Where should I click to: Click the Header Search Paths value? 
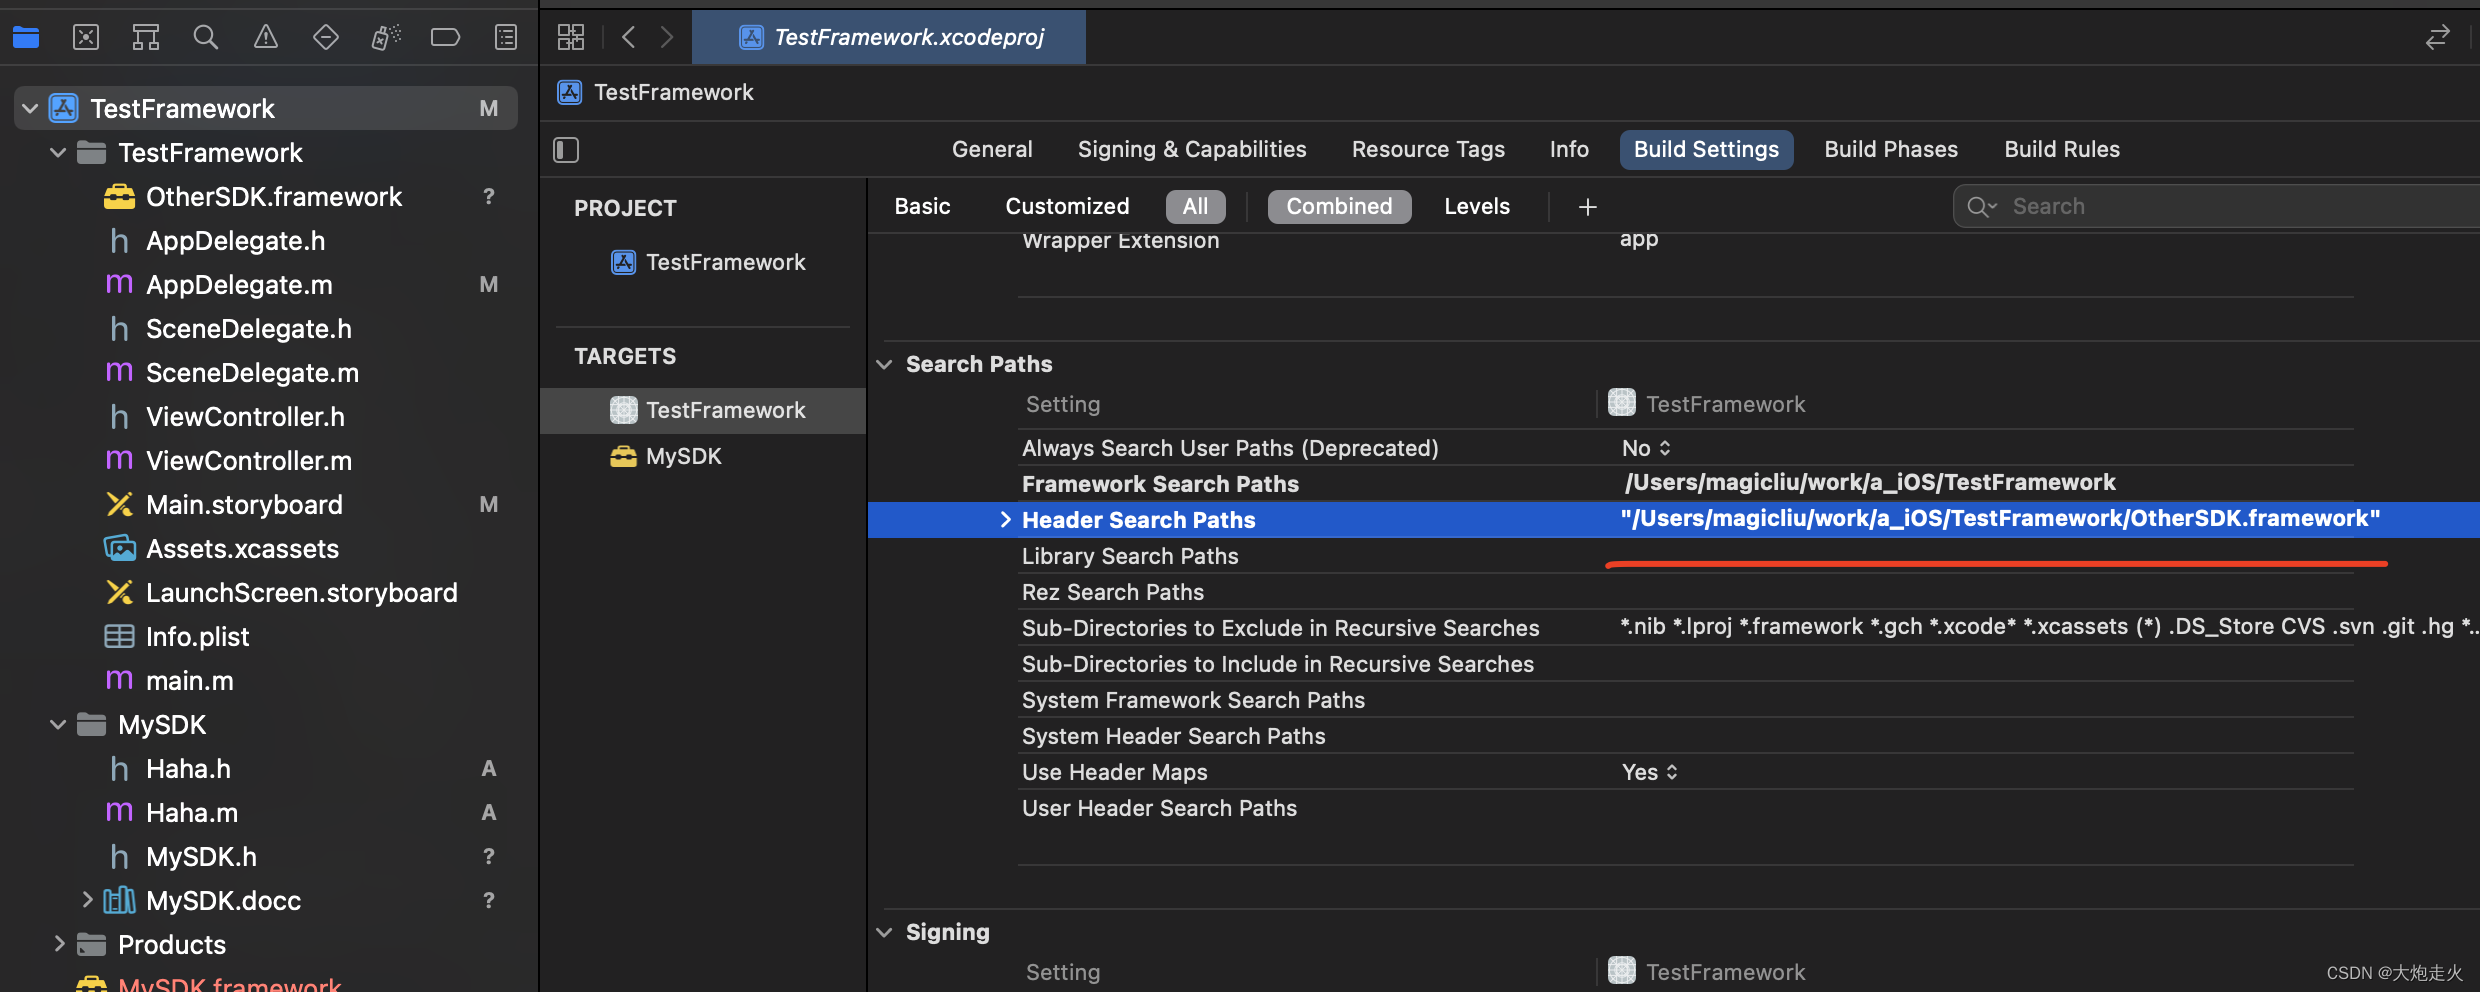click(2000, 519)
